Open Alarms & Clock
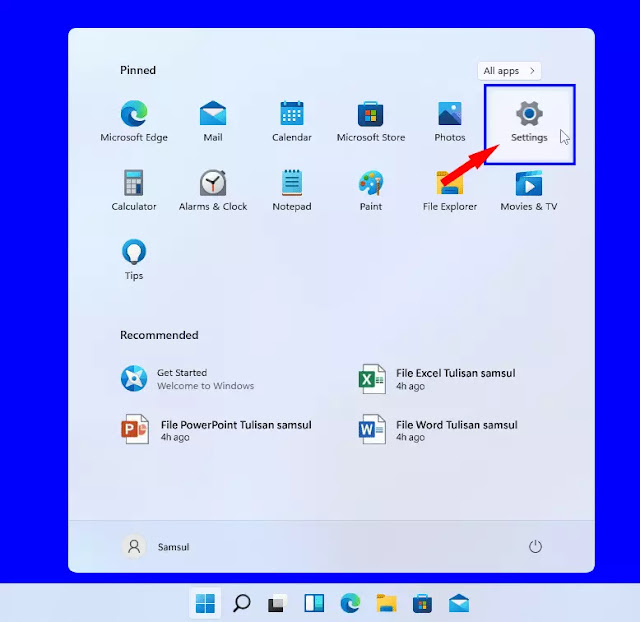640x622 pixels. [213, 190]
